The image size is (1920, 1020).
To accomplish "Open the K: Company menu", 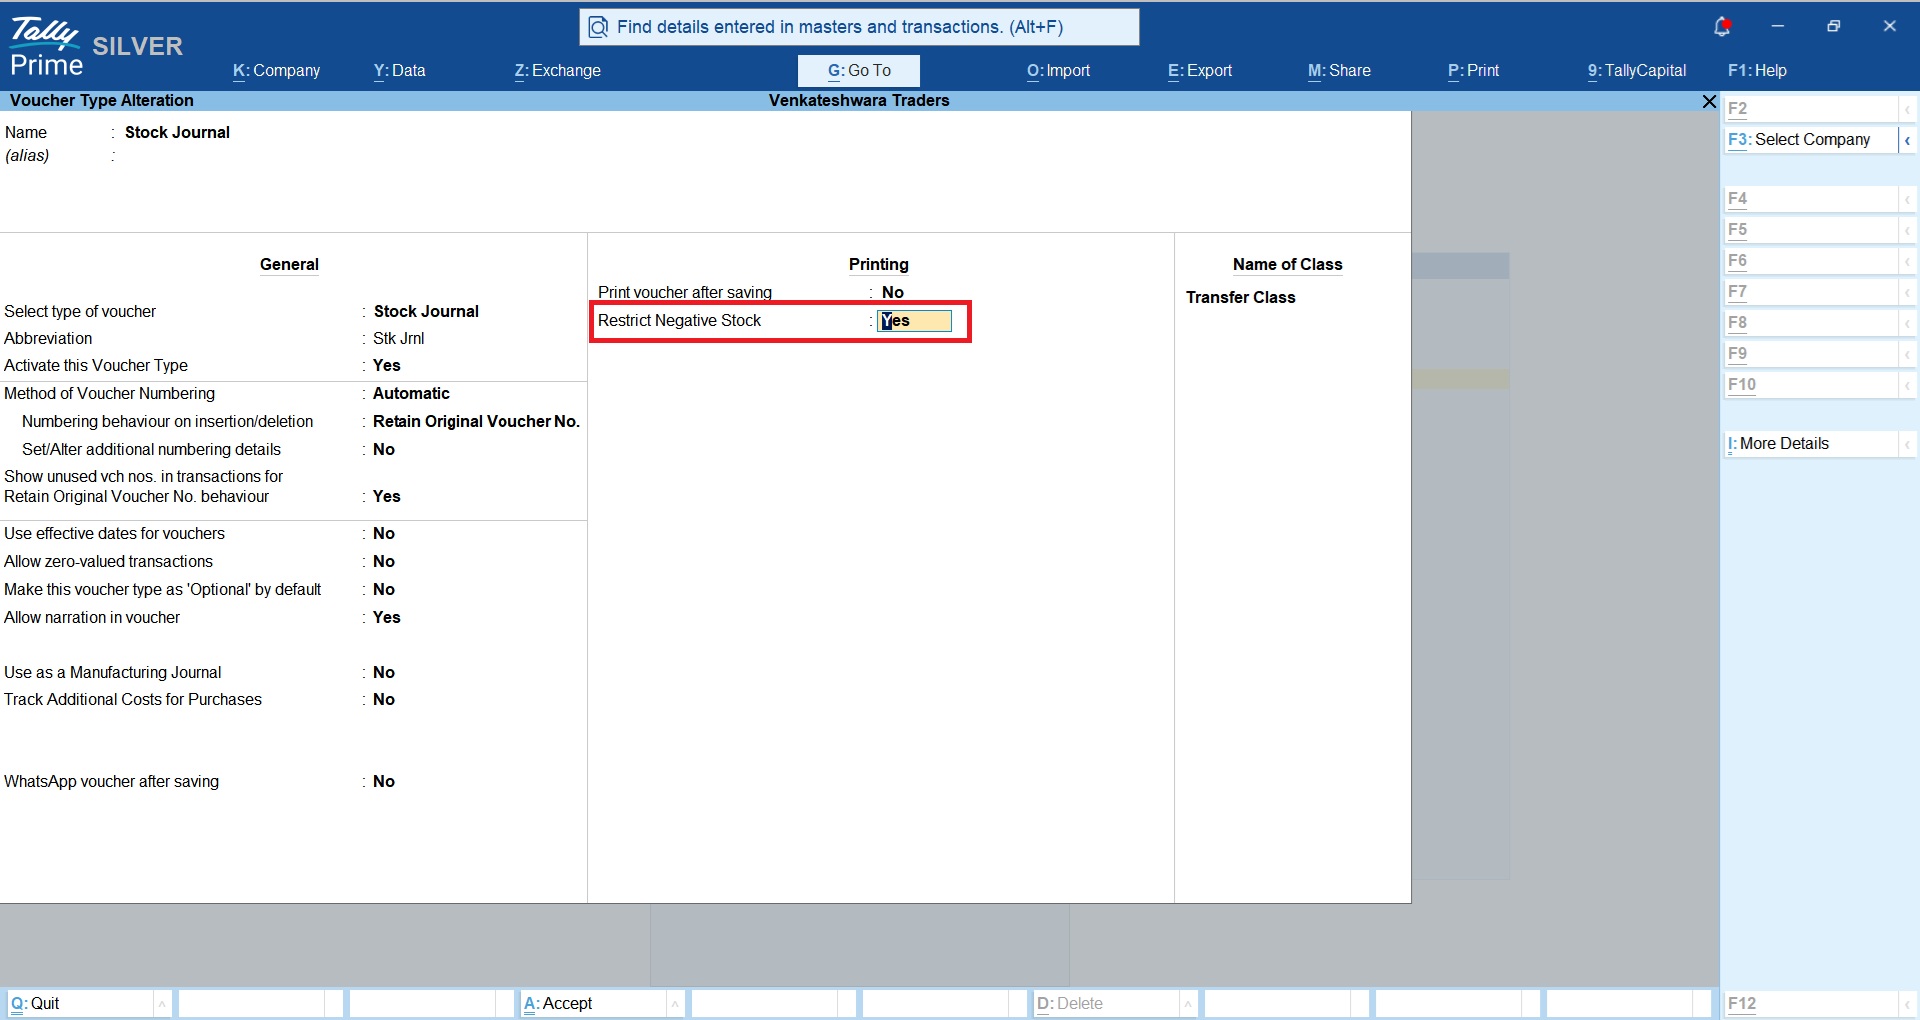I will (x=277, y=71).
